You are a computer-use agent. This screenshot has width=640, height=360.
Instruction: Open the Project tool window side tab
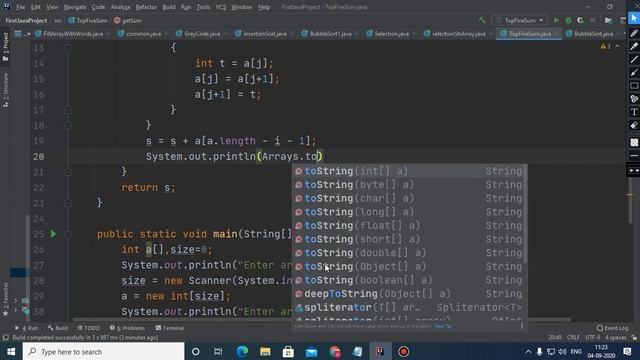click(x=5, y=47)
